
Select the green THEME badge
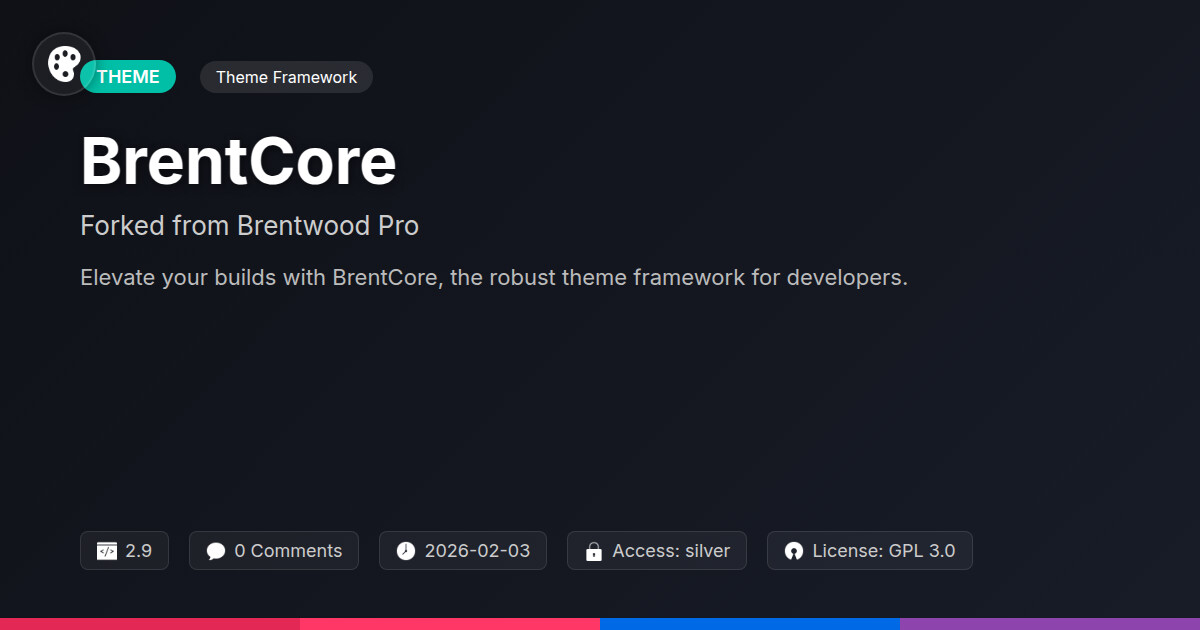130,77
